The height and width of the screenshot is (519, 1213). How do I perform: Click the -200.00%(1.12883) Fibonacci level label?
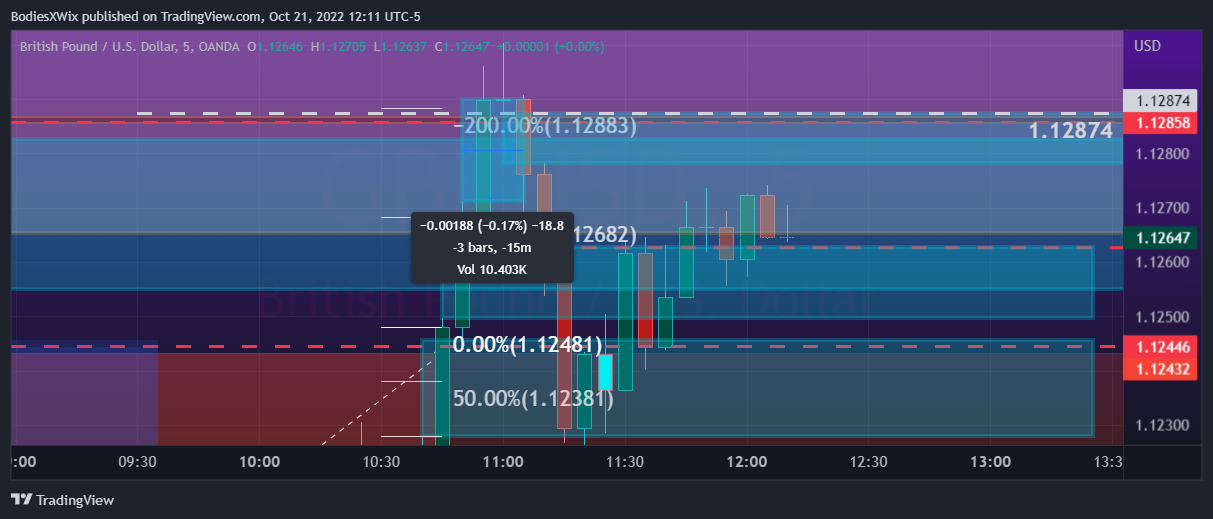coord(544,126)
